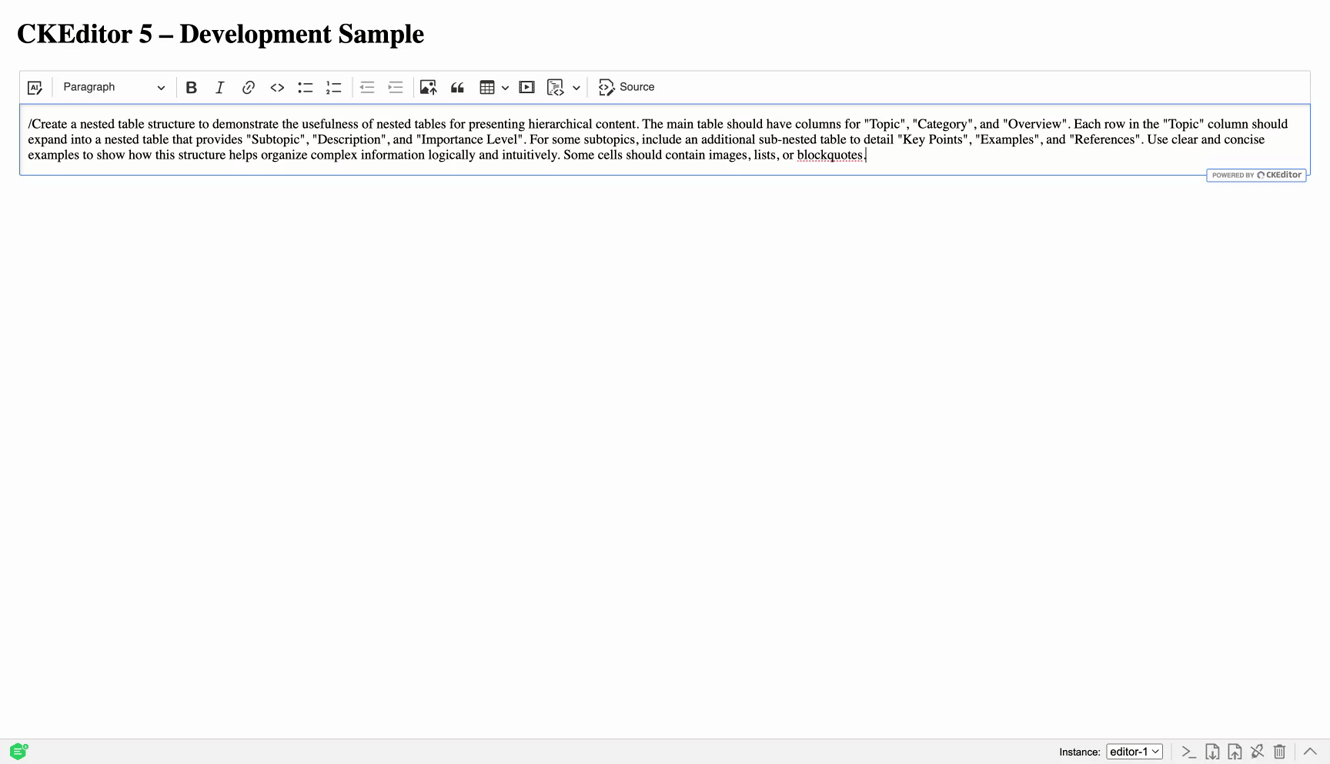
Task: Toggle inline code formatting
Action: coord(277,88)
